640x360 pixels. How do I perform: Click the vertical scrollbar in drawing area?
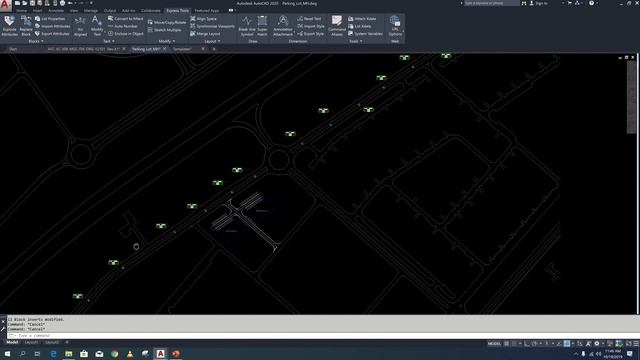[631, 97]
